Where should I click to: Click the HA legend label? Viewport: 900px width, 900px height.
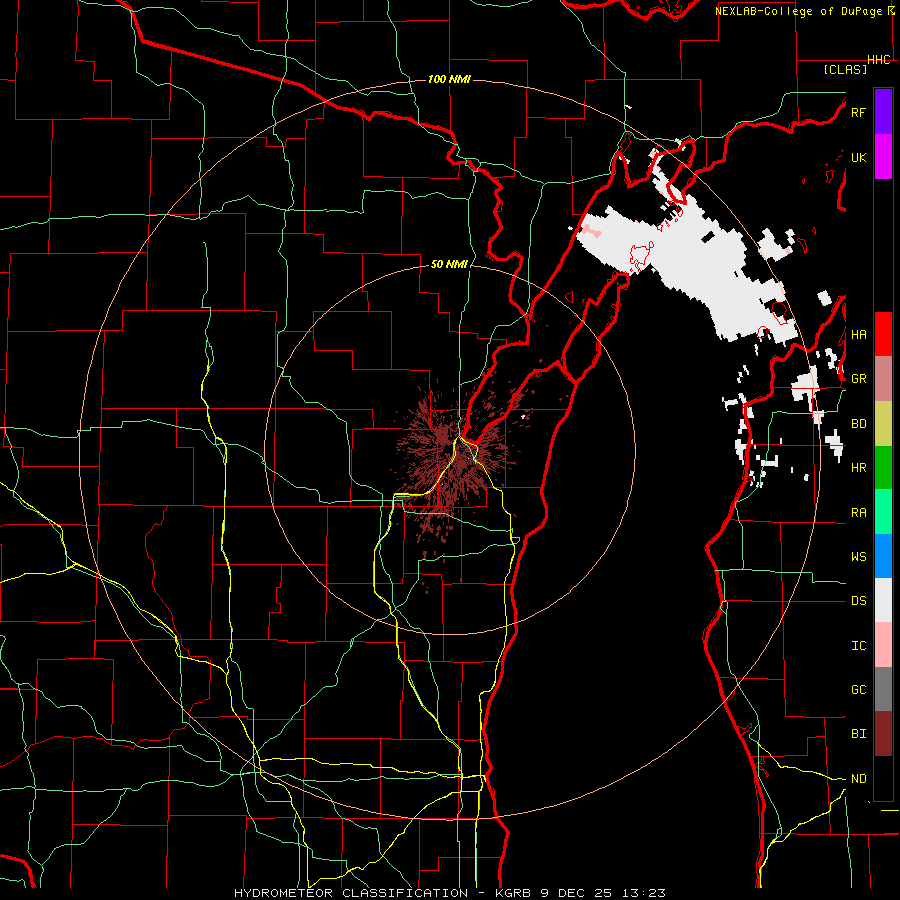point(858,335)
